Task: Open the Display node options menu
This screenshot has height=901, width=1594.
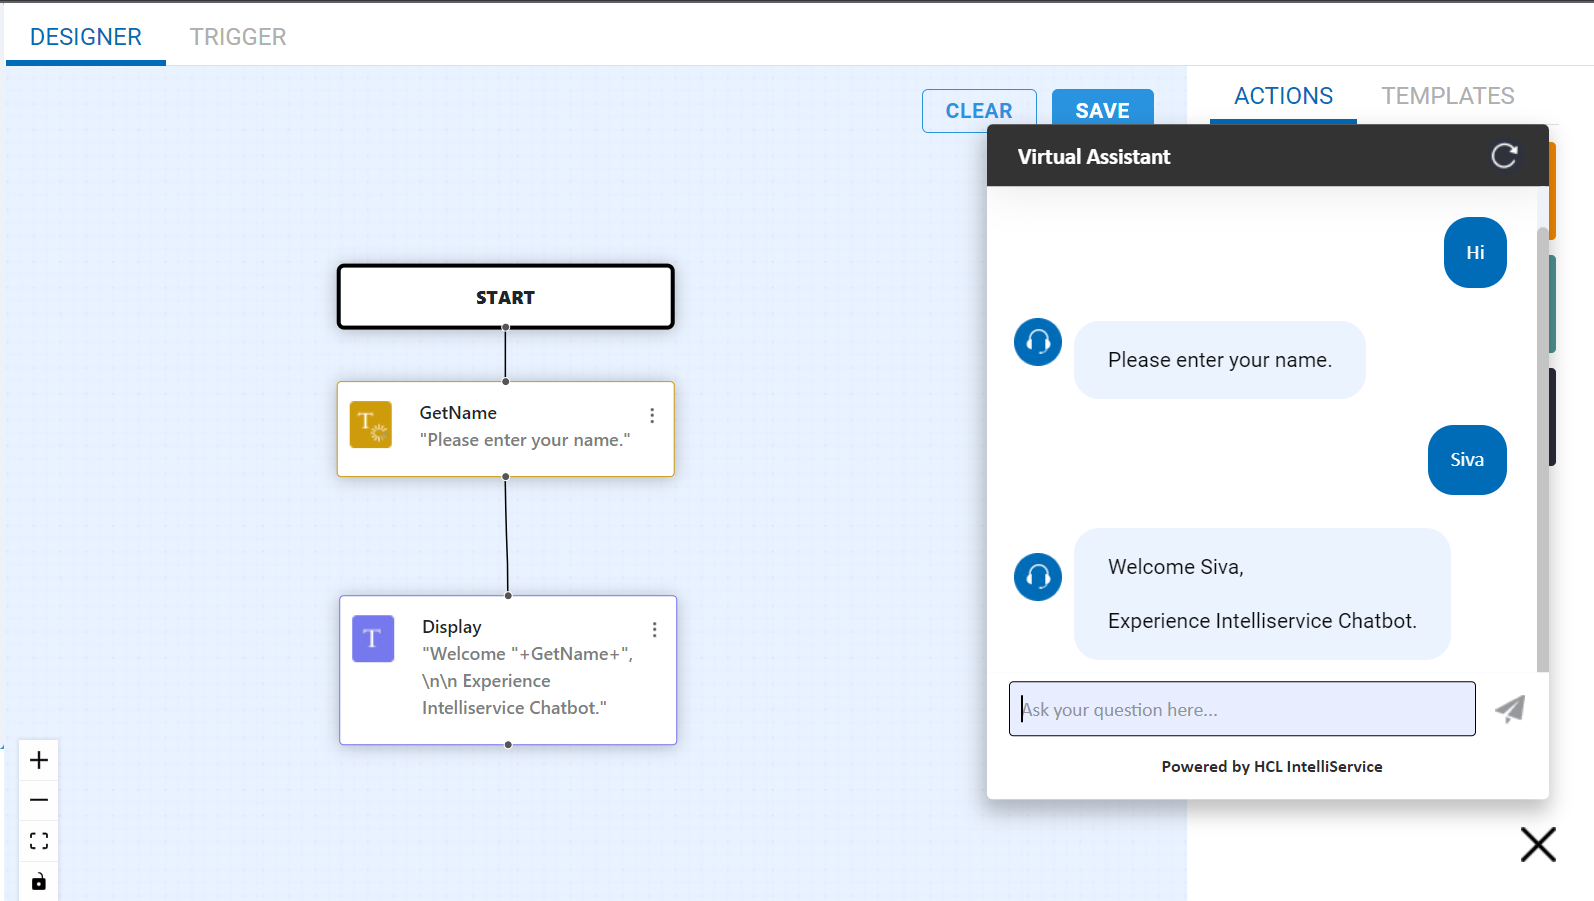Action: click(655, 629)
